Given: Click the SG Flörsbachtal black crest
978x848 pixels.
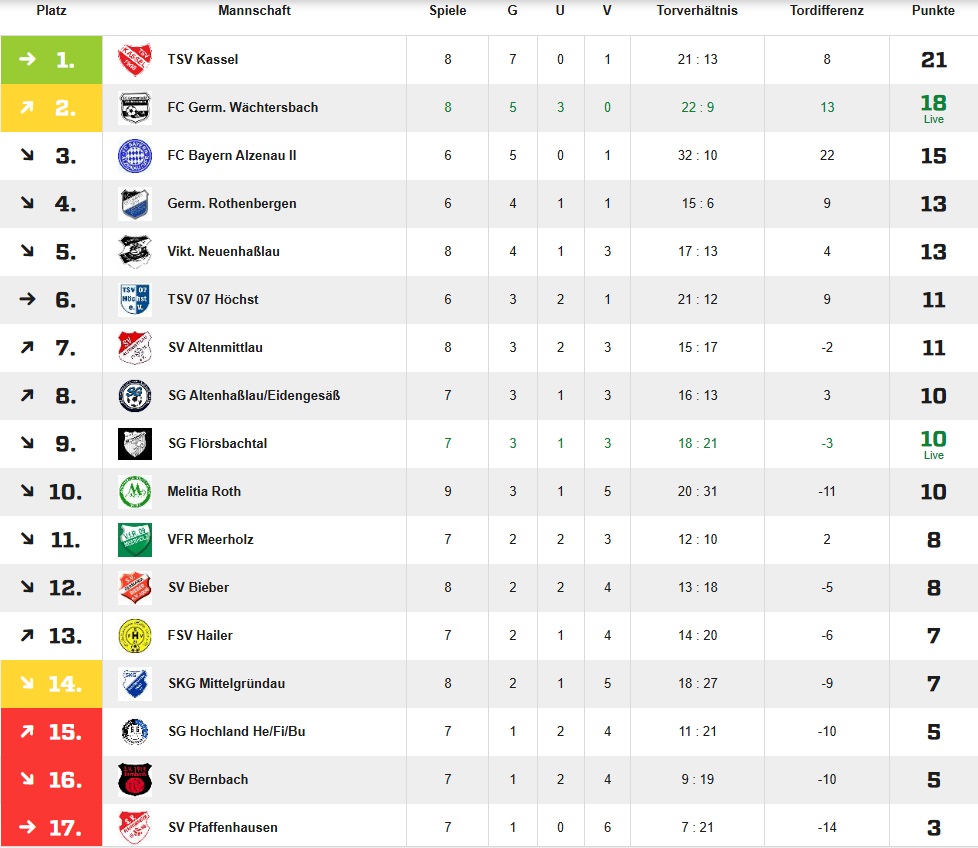Looking at the screenshot, I should coord(135,444).
